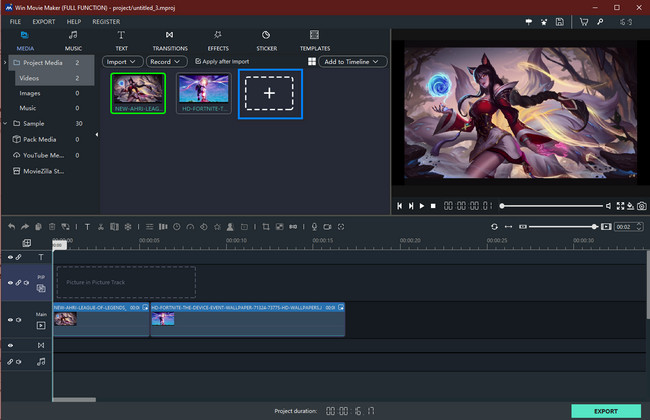Viewport: 650px width, 420px height.
Task: Toggle the Apply after import checkbox
Action: [198, 61]
